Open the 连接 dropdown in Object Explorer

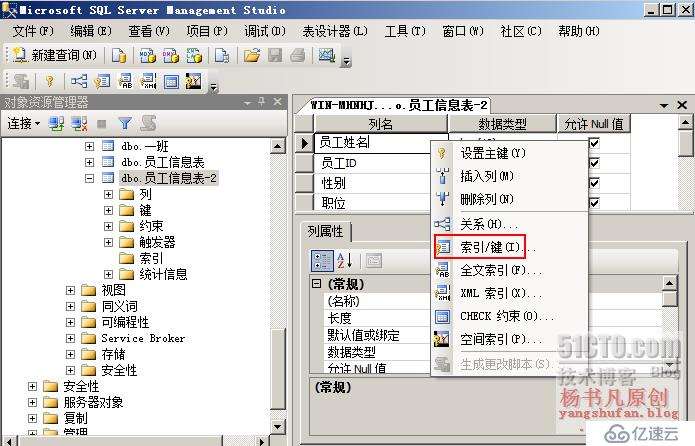coord(23,123)
